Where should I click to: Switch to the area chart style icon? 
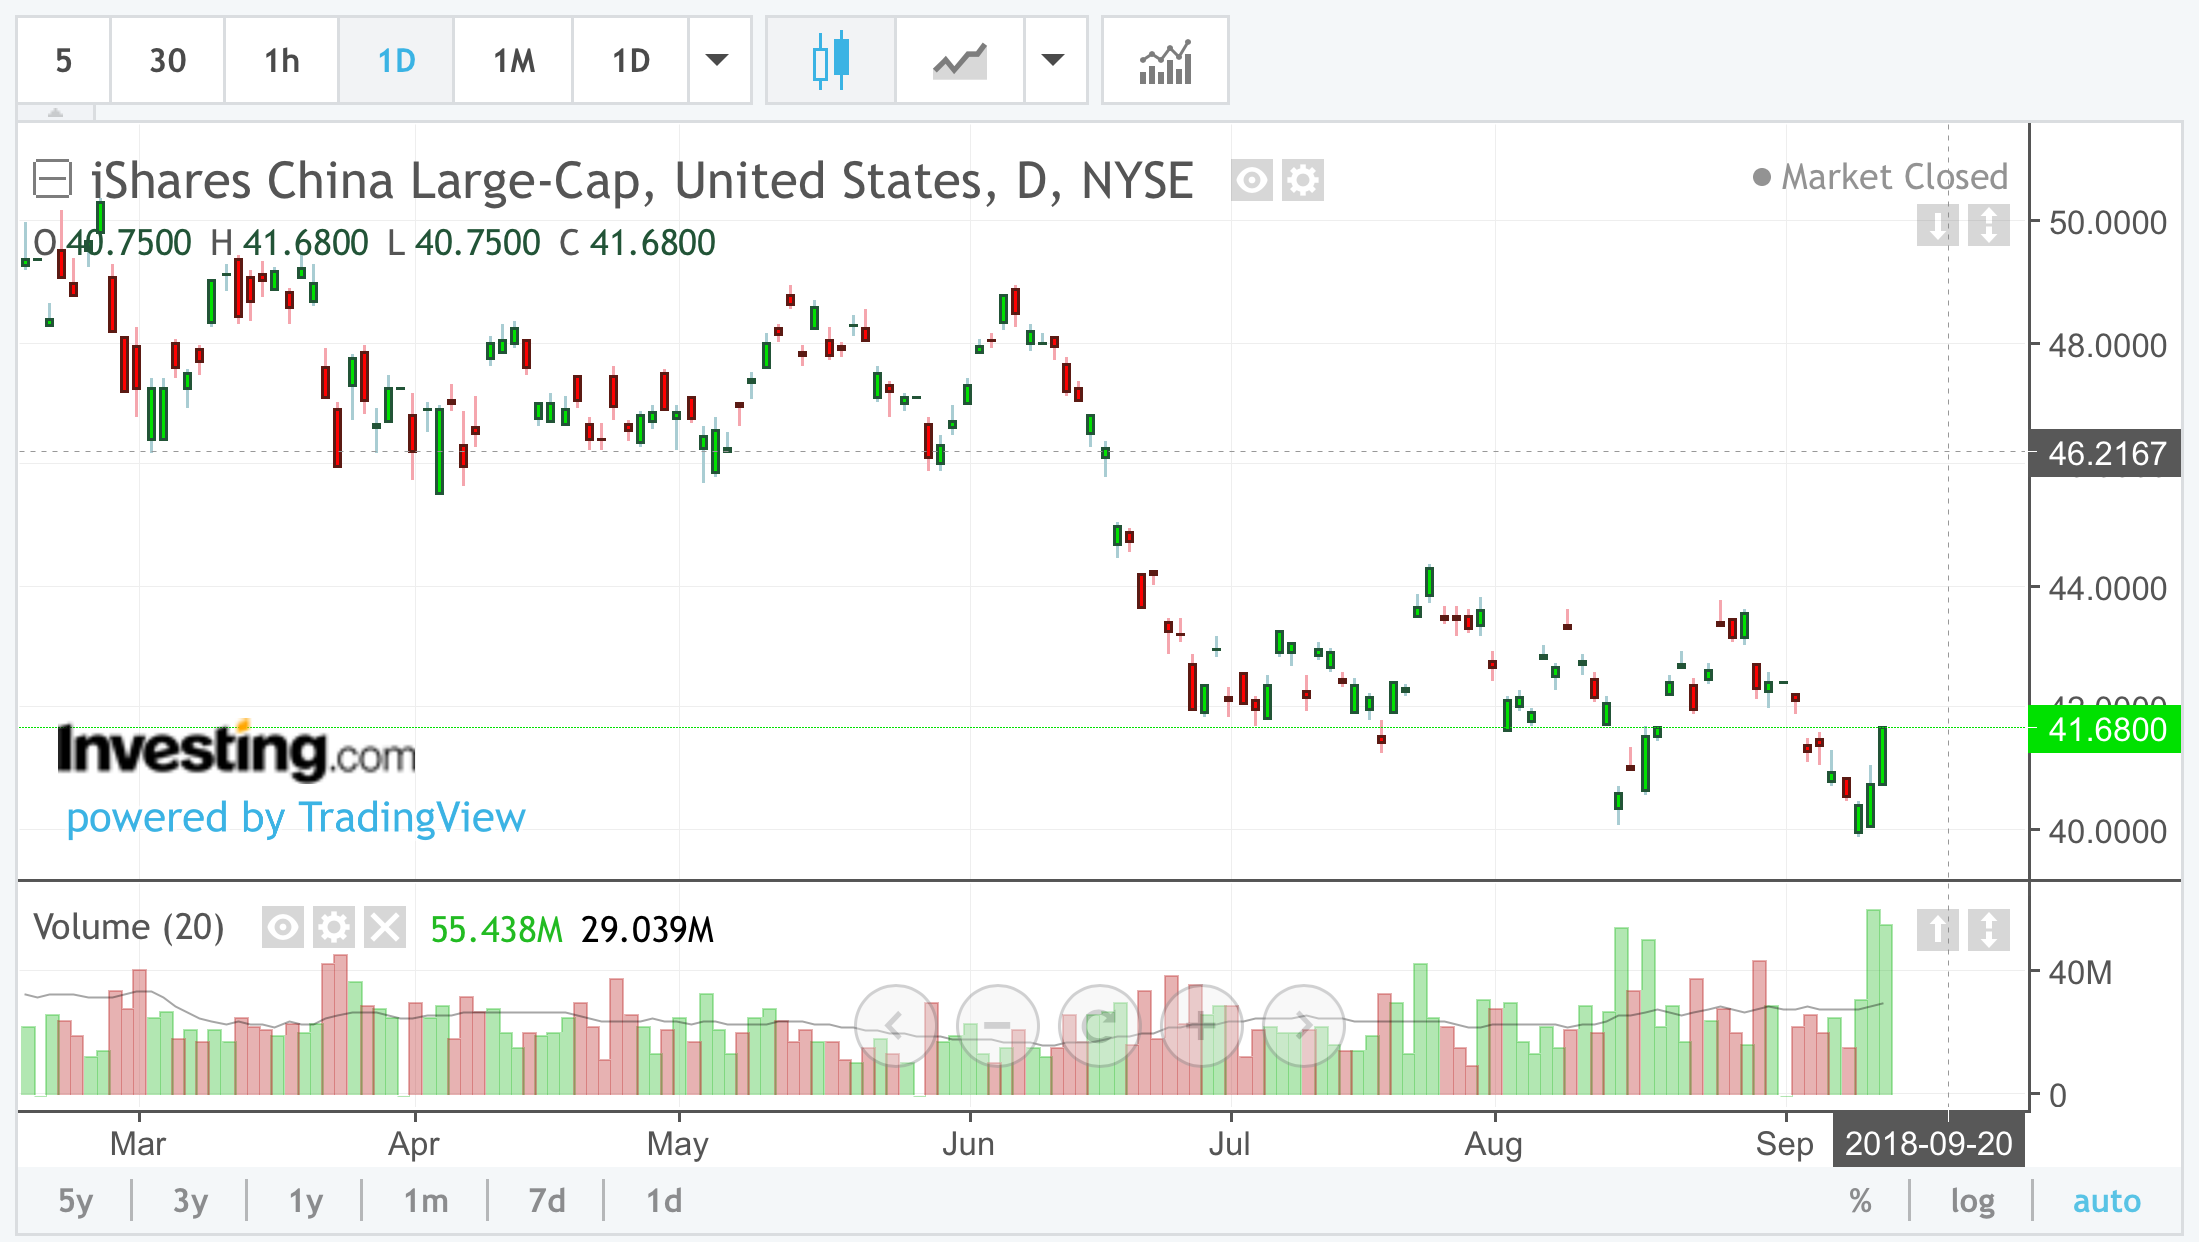(959, 60)
